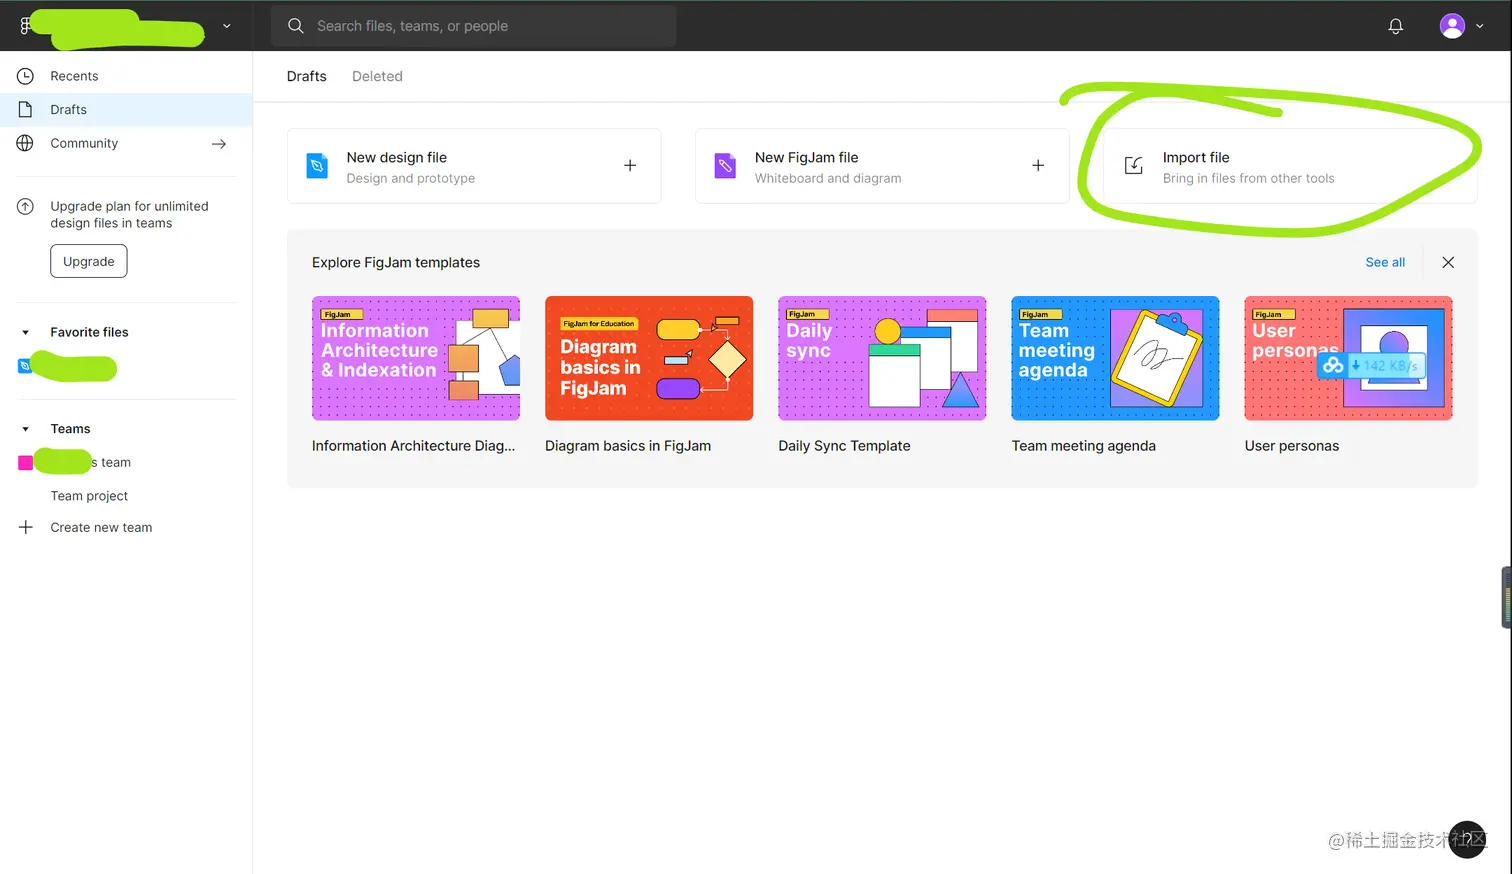The image size is (1512, 874).
Task: Click the Recents clock icon
Action: point(25,76)
